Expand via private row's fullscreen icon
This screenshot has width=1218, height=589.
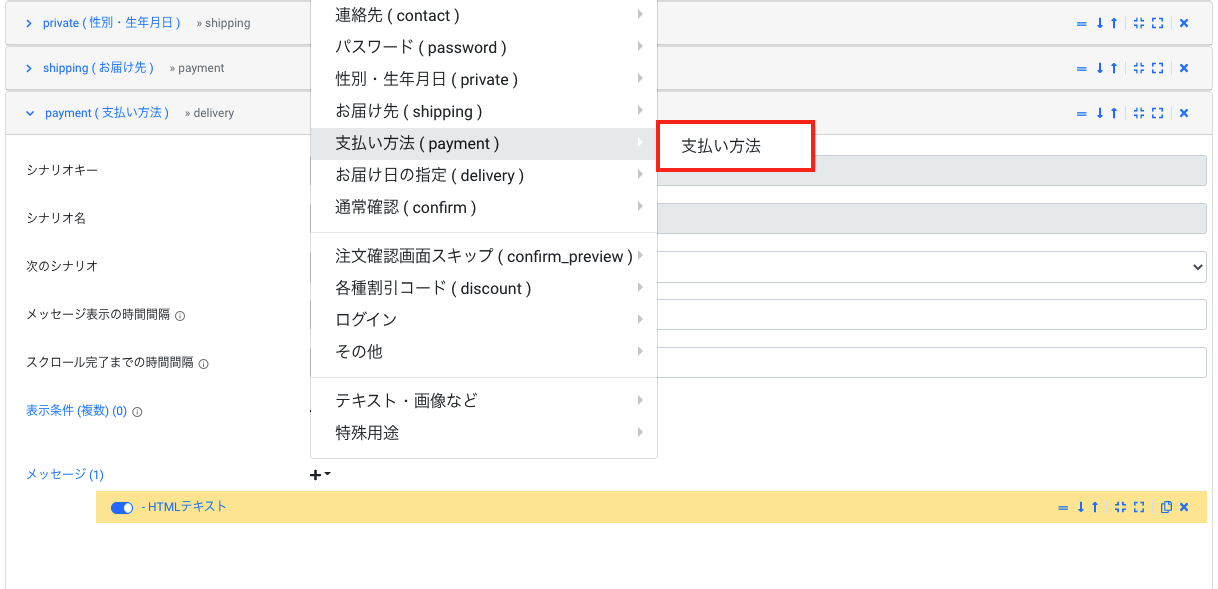[x=1158, y=23]
